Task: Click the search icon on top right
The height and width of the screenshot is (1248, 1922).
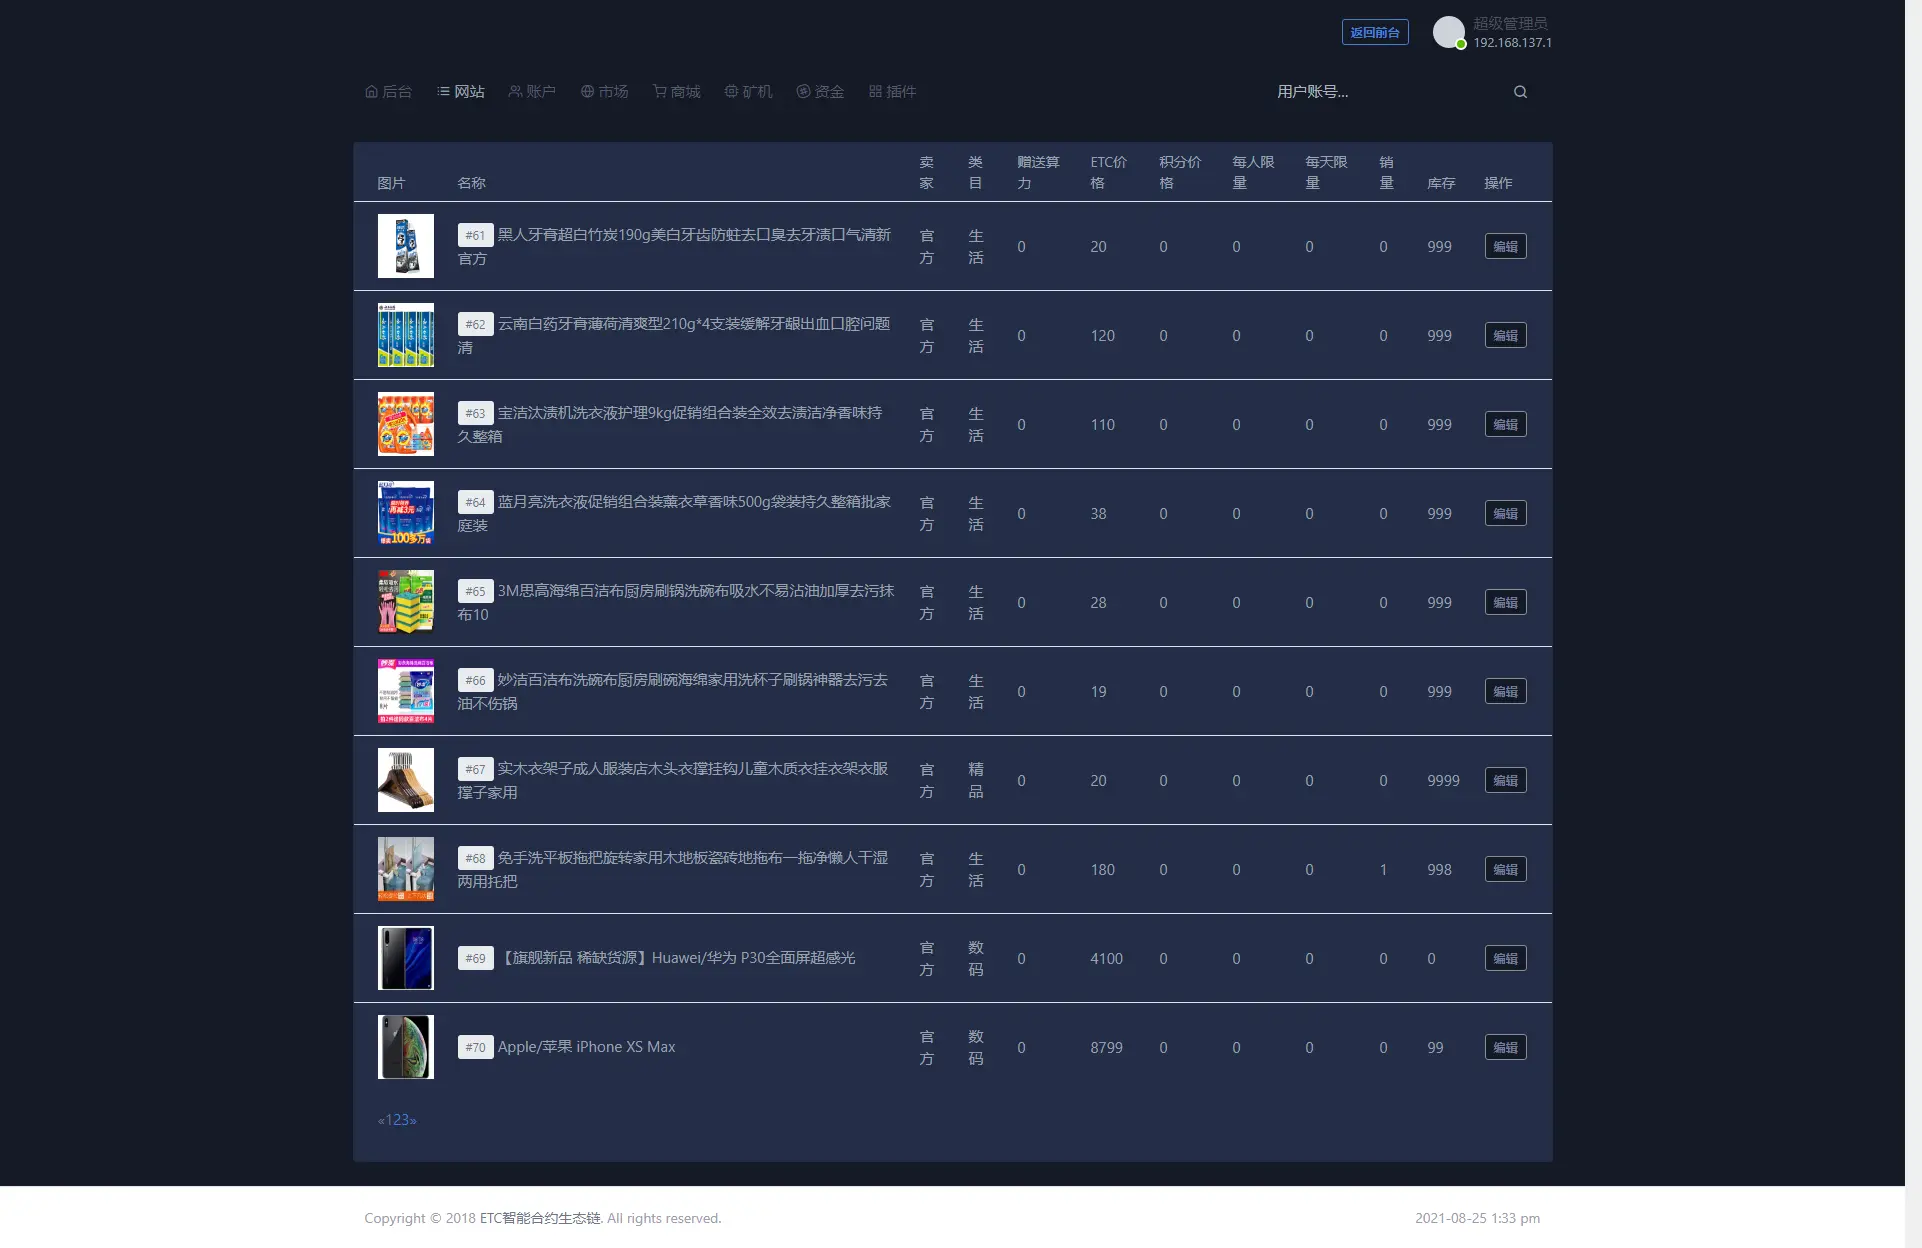Action: [x=1521, y=91]
